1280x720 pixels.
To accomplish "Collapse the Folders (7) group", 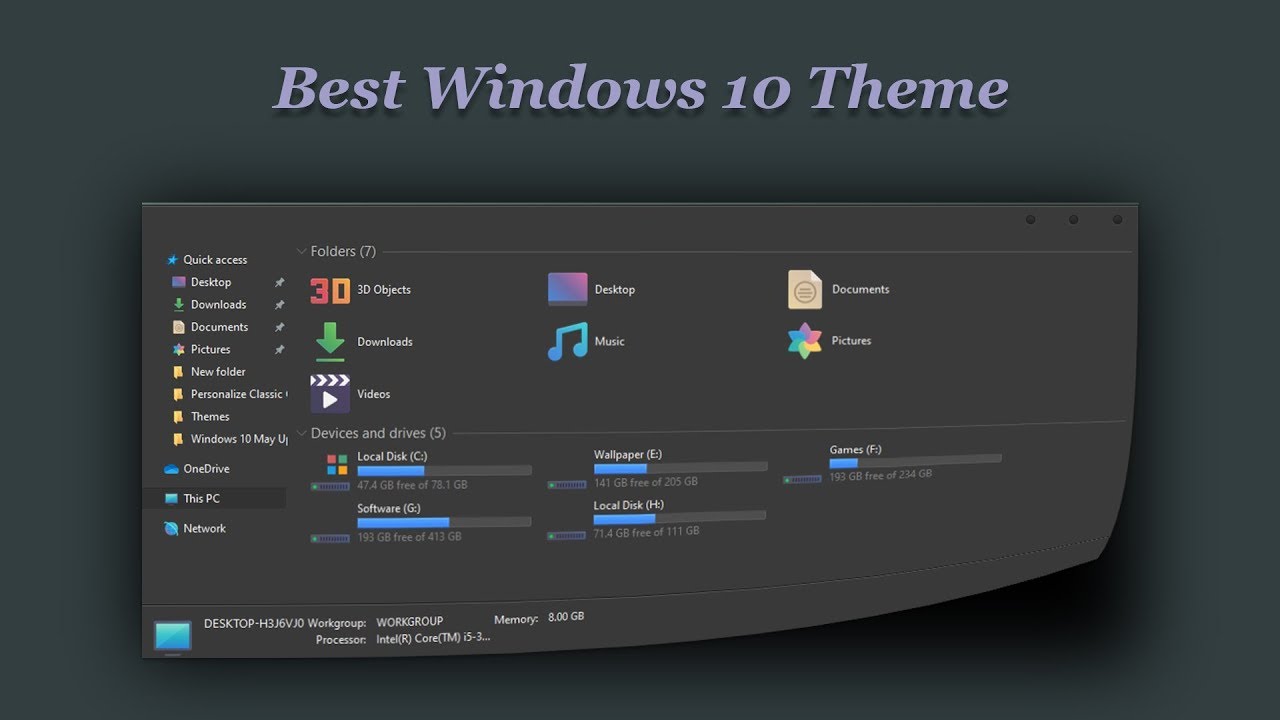I will coord(301,252).
